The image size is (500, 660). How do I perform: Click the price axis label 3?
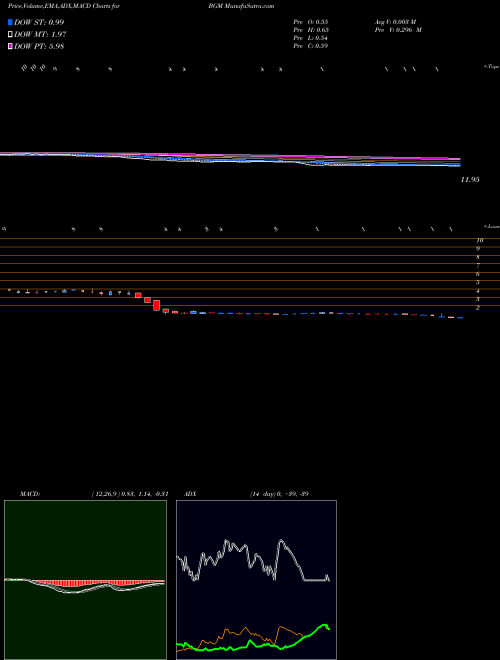pyautogui.click(x=478, y=299)
